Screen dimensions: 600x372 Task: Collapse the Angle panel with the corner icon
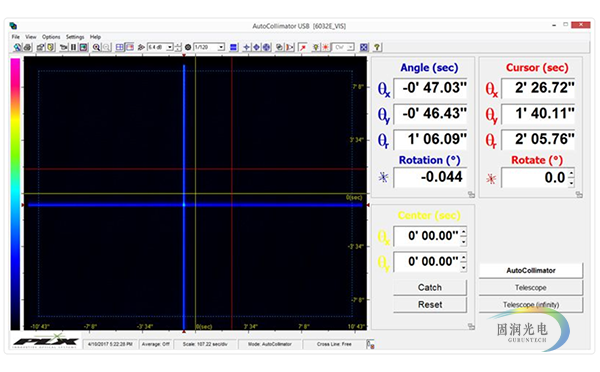pyautogui.click(x=471, y=195)
